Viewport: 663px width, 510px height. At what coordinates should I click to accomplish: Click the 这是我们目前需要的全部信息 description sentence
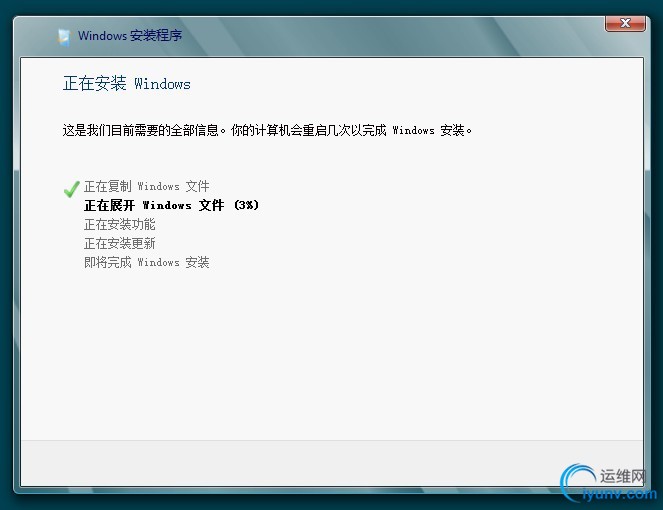[267, 130]
